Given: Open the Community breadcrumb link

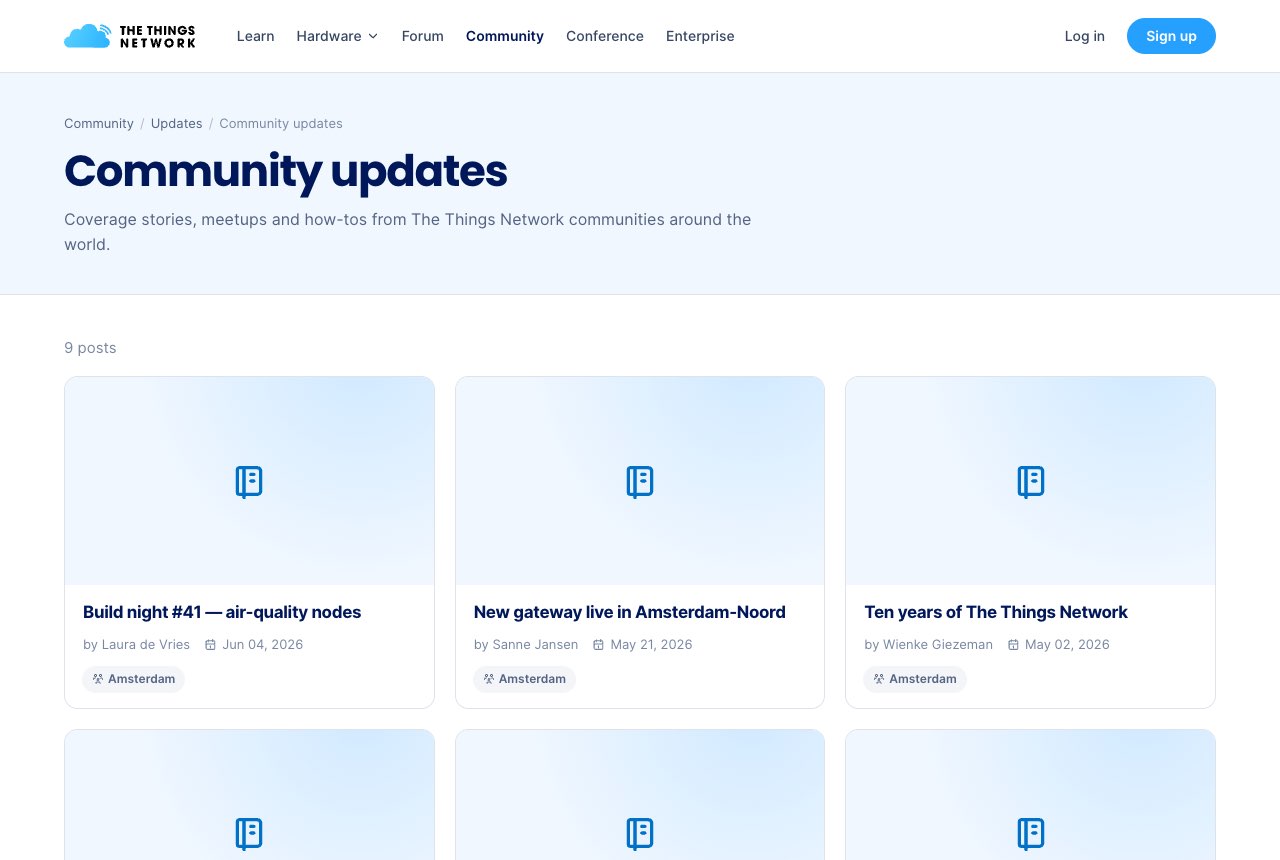Looking at the screenshot, I should (x=99, y=123).
